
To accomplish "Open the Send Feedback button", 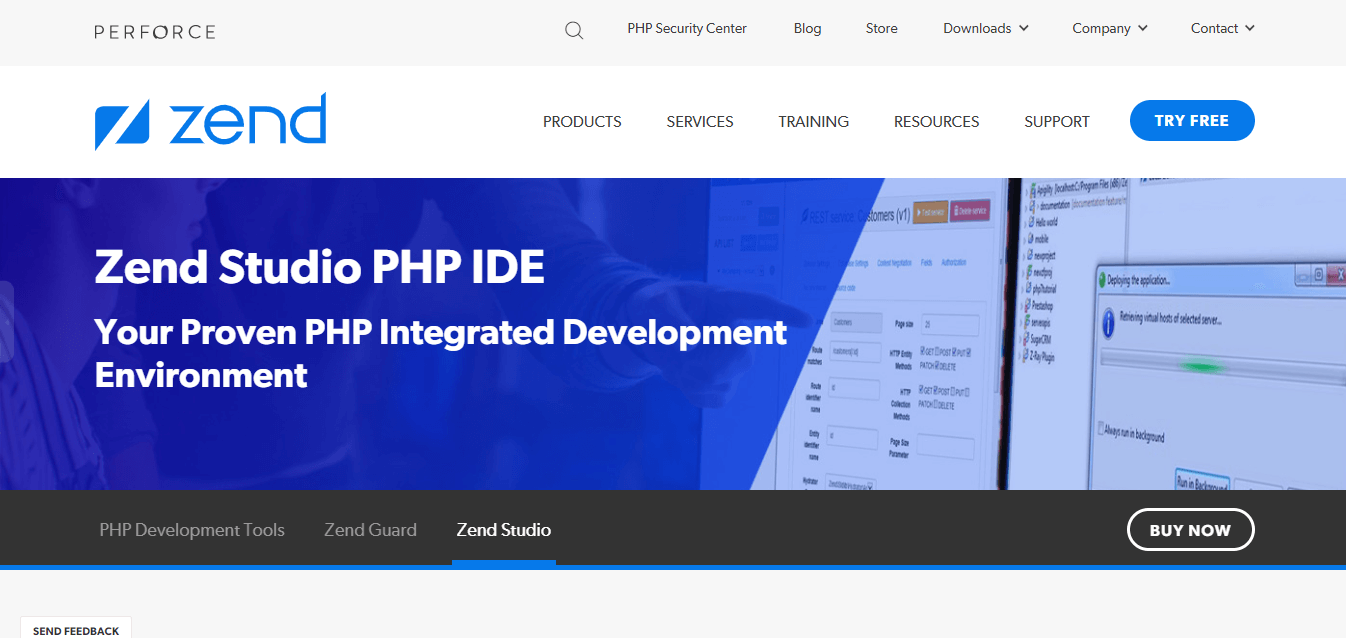I will [76, 630].
